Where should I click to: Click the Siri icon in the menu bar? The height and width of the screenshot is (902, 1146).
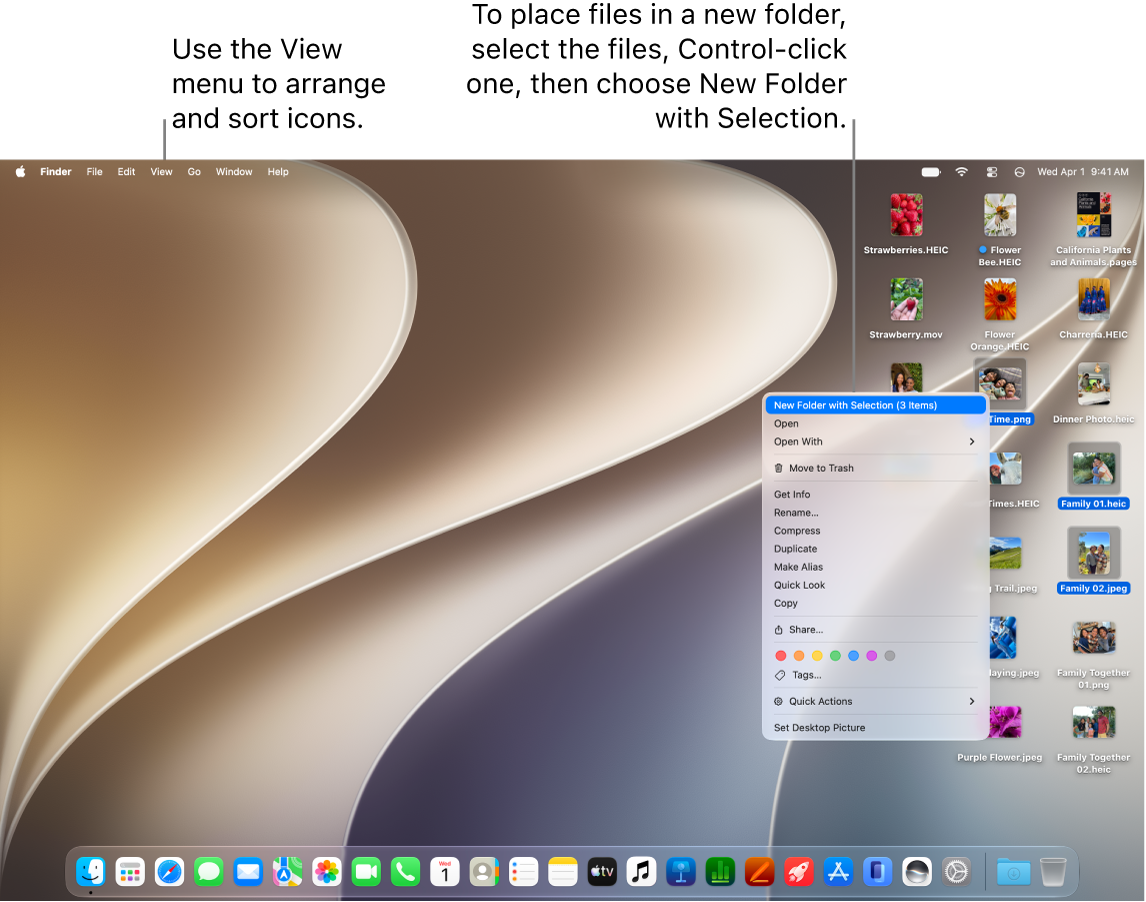pyautogui.click(x=1020, y=172)
